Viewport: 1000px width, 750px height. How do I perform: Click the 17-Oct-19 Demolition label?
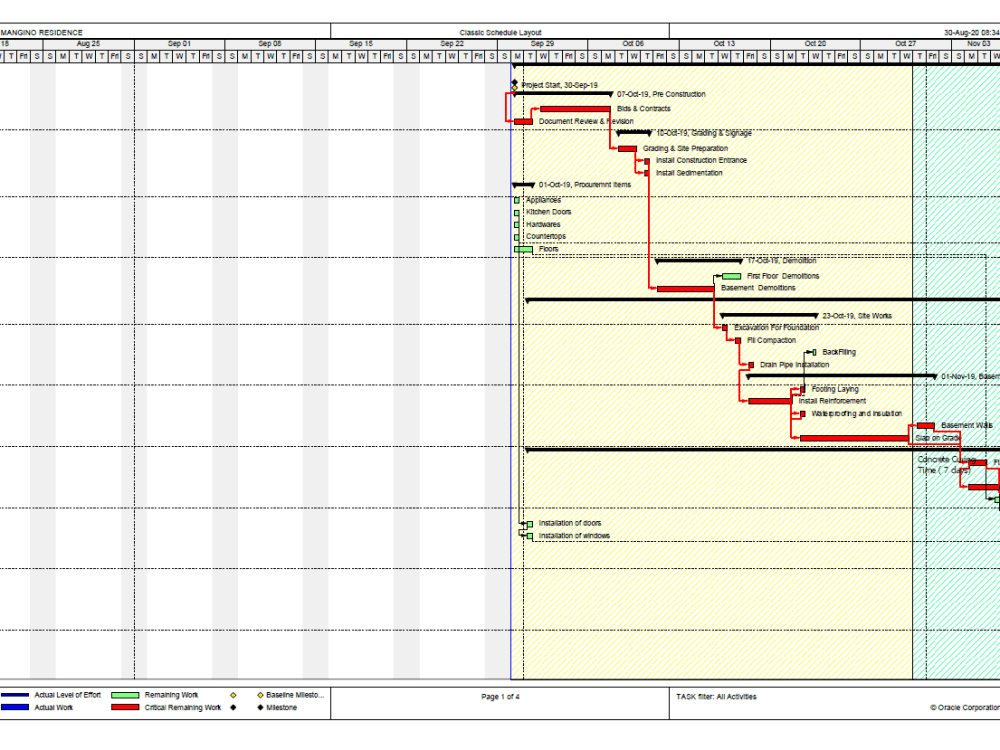pos(782,261)
